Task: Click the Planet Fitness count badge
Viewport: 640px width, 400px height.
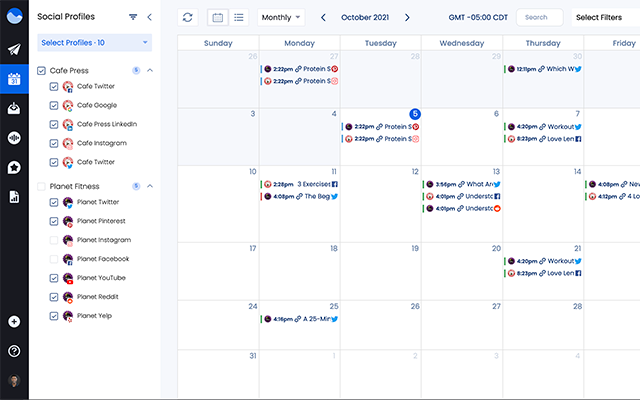Action: click(136, 186)
